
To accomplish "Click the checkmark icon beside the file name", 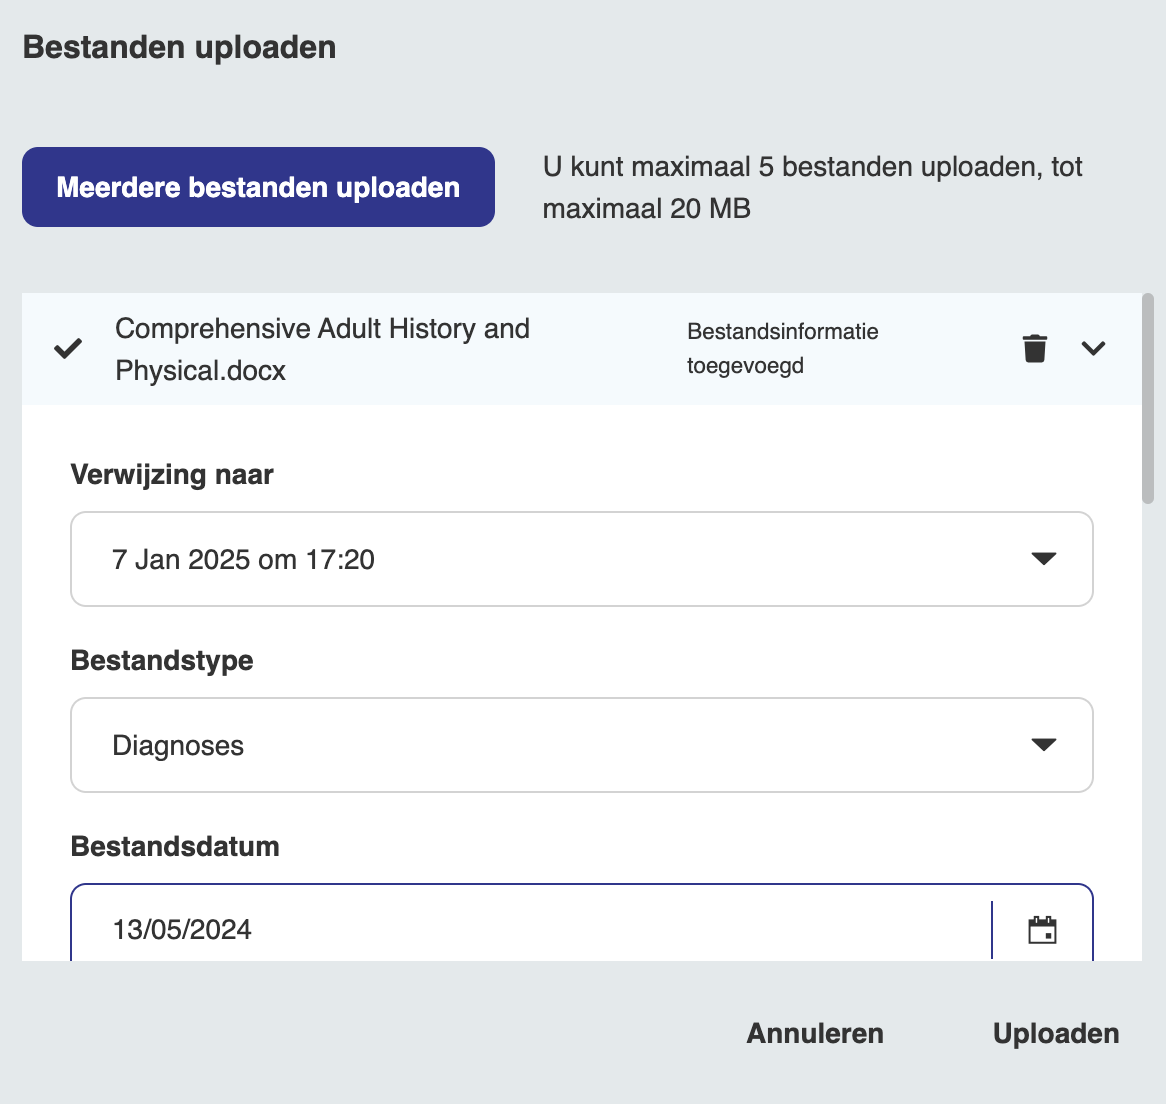I will tap(68, 349).
